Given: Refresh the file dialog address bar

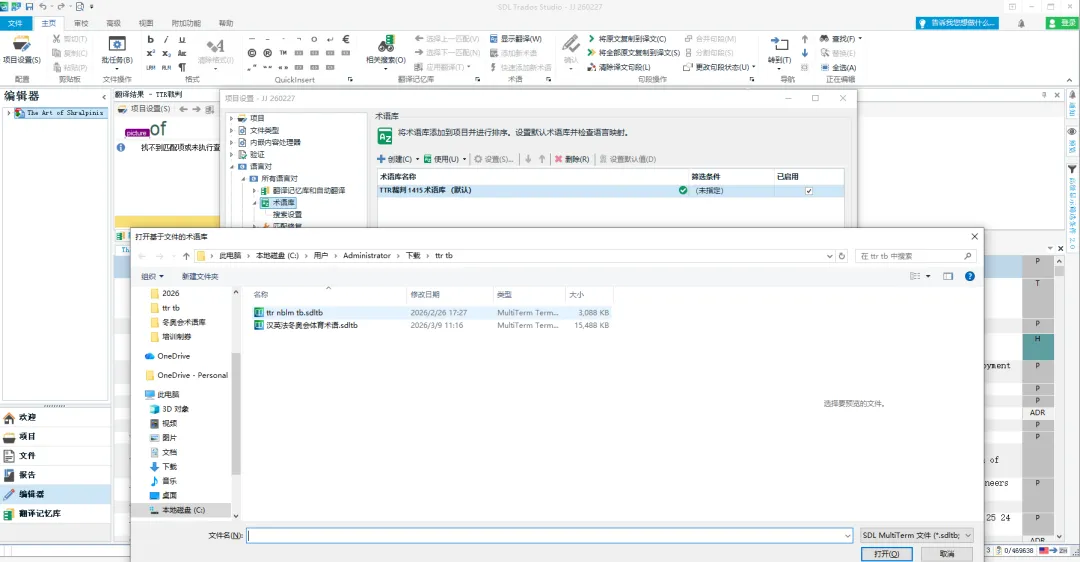Looking at the screenshot, I should [x=842, y=256].
